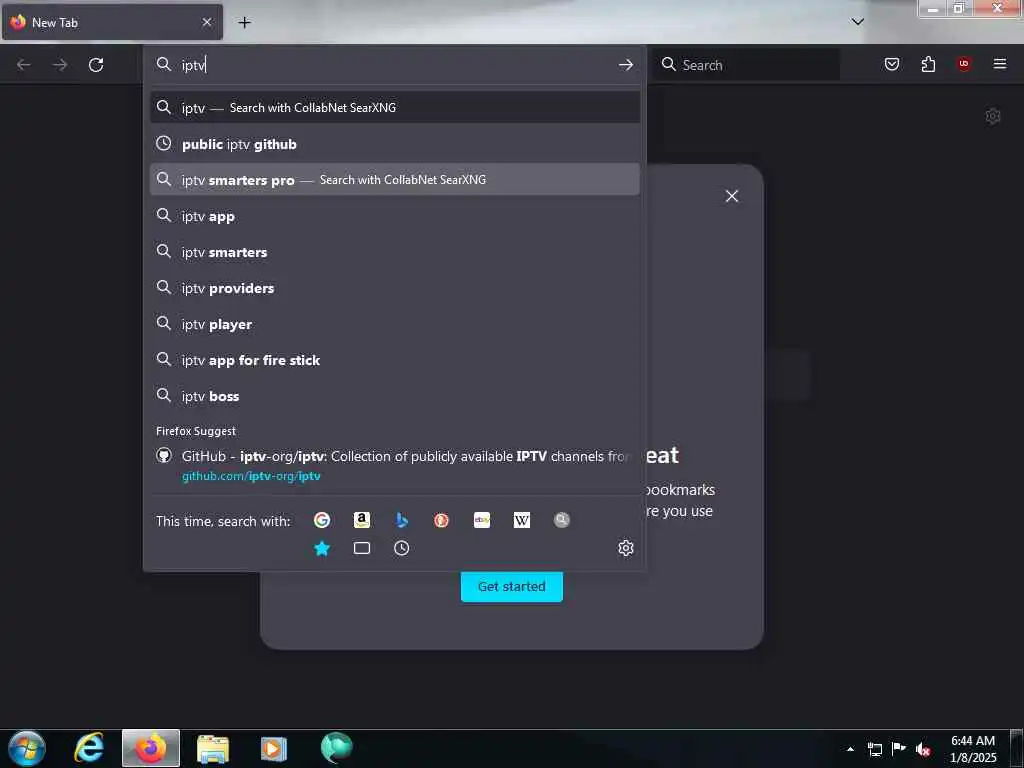
Task: Open the network tray icon
Action: (x=874, y=749)
